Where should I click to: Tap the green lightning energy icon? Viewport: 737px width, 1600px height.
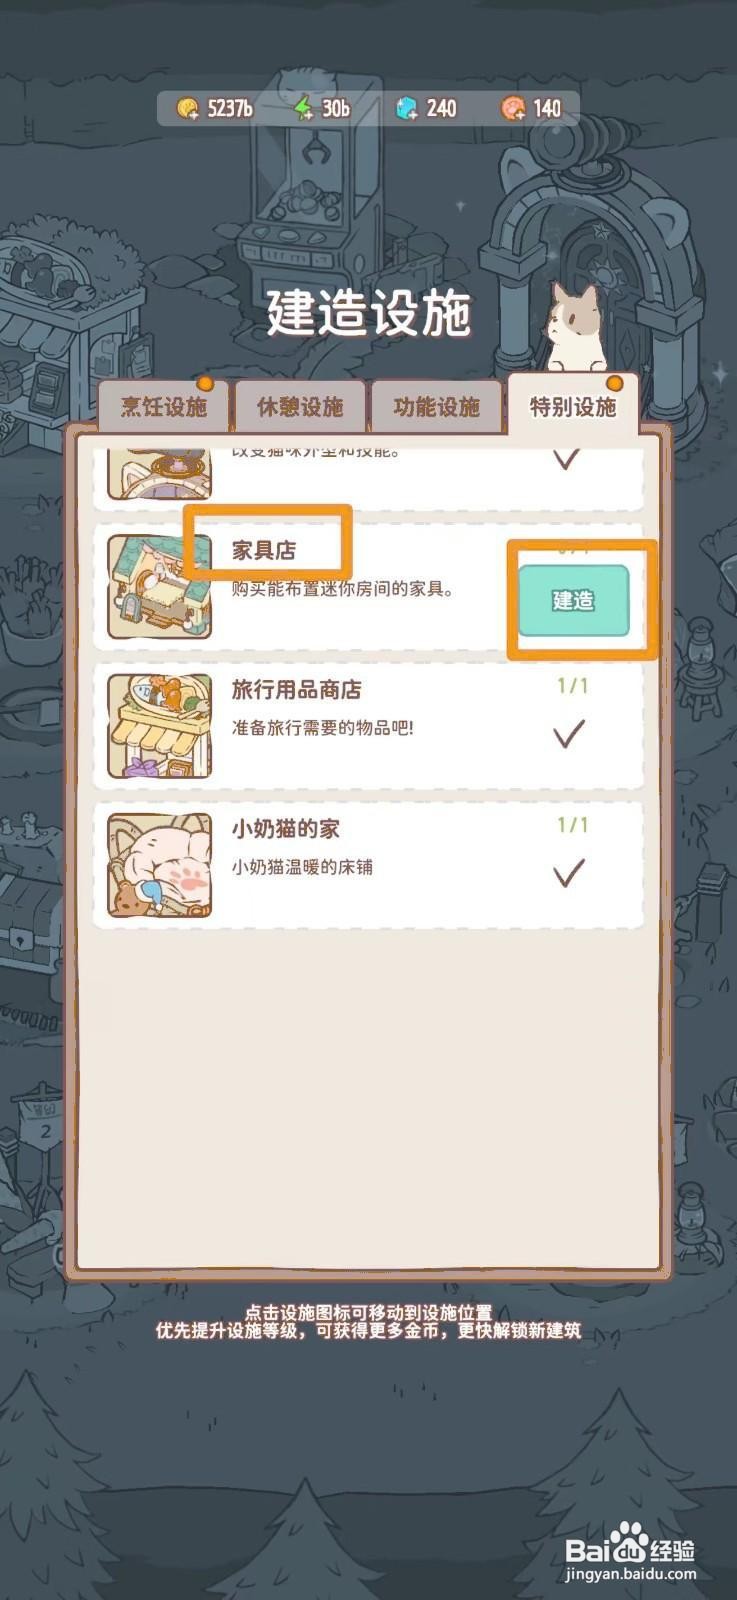click(303, 108)
